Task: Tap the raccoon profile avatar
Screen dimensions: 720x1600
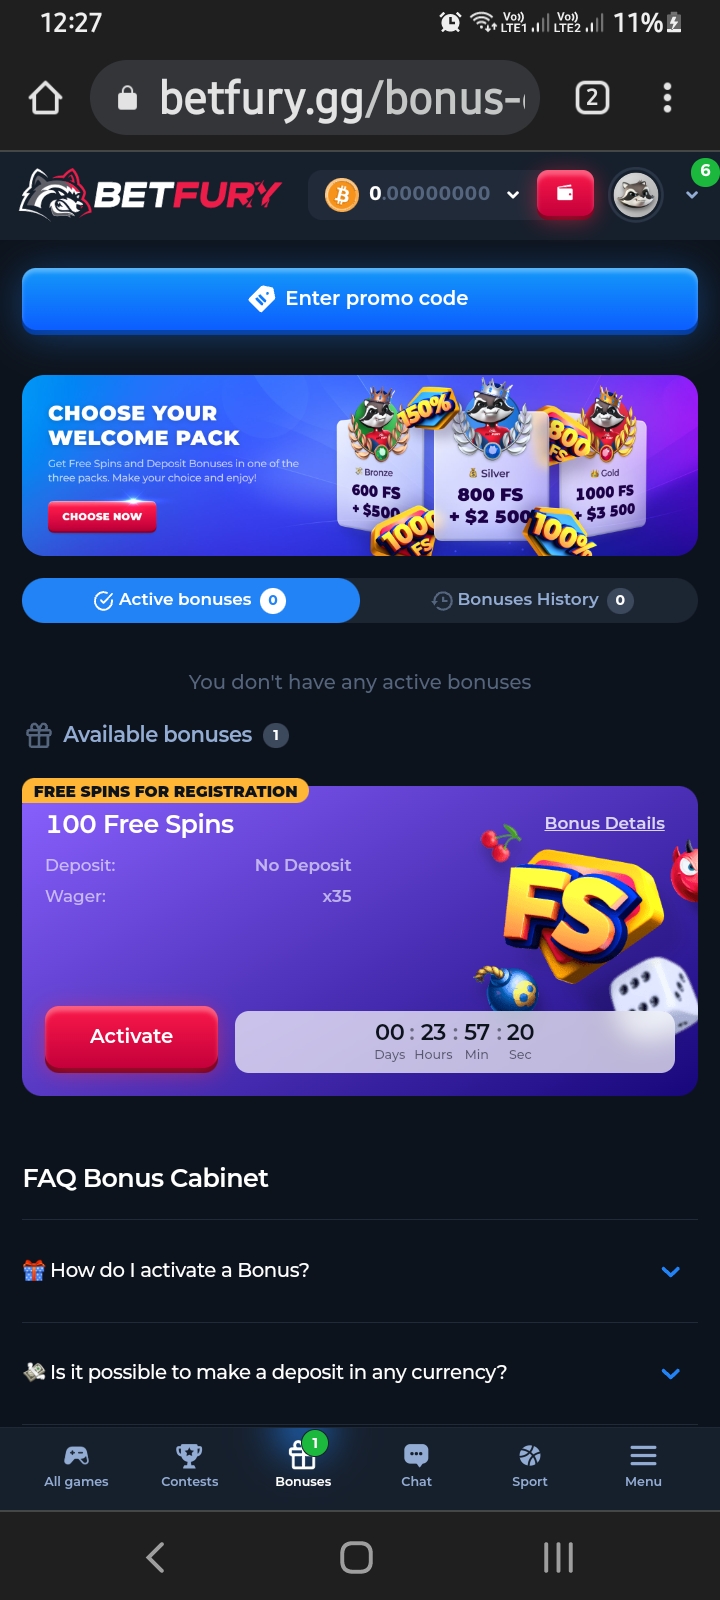Action: click(x=636, y=194)
